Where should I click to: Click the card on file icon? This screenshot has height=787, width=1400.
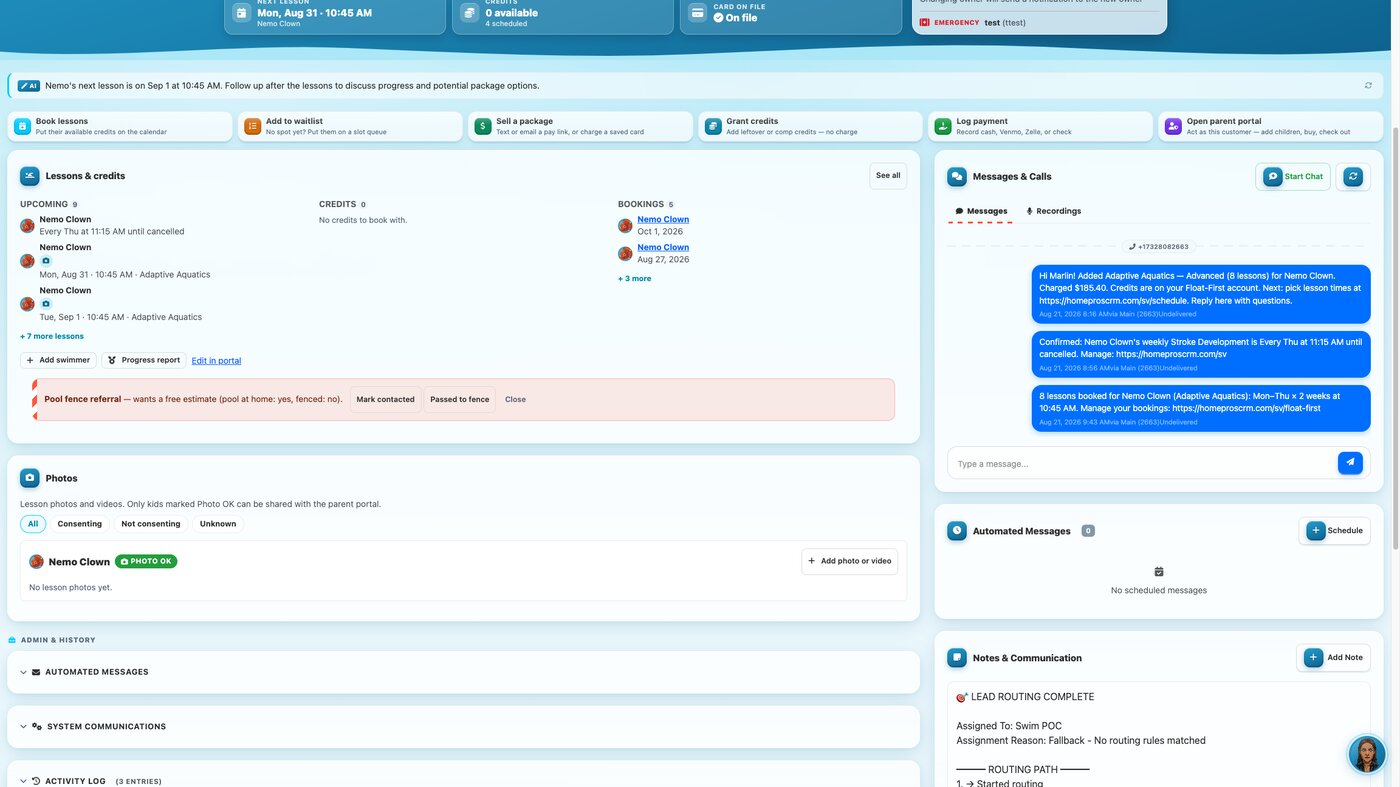tap(698, 13)
